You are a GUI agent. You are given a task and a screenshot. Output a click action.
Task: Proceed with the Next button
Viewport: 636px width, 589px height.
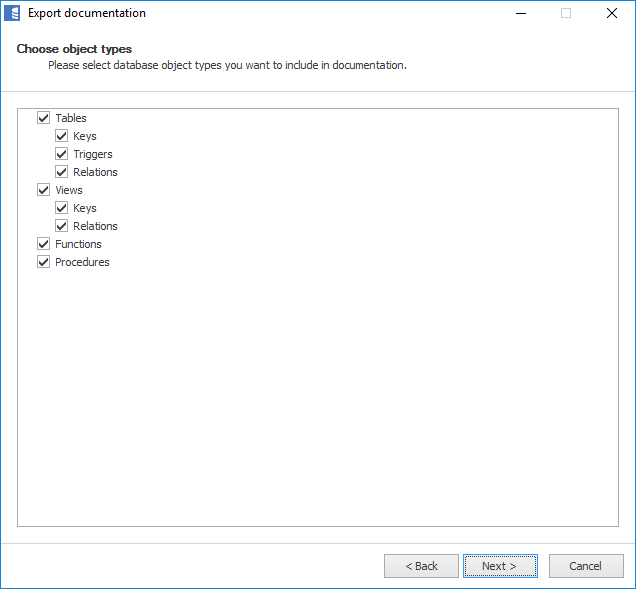pyautogui.click(x=500, y=566)
